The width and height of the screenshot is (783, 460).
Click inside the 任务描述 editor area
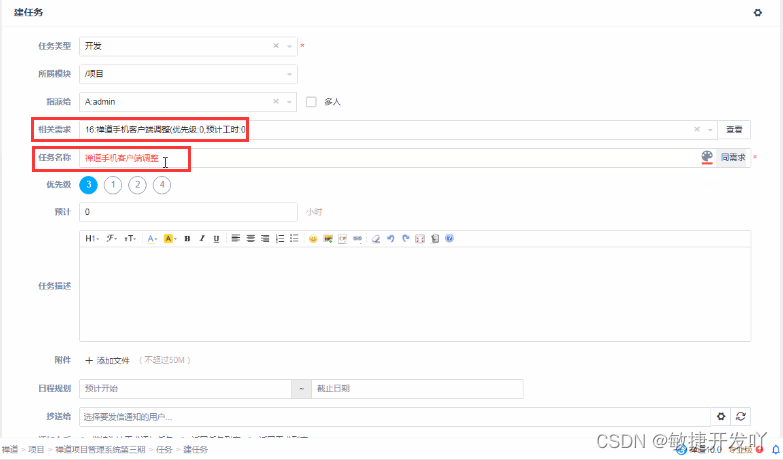(415, 294)
